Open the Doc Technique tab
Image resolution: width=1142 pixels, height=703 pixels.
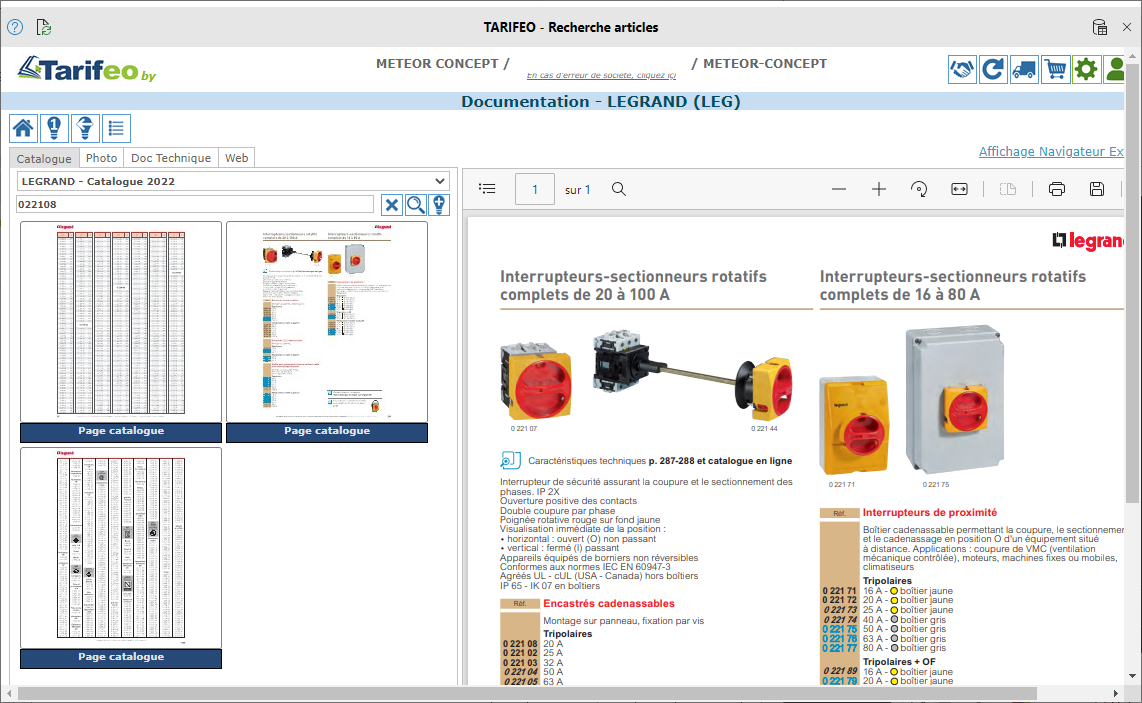(171, 158)
